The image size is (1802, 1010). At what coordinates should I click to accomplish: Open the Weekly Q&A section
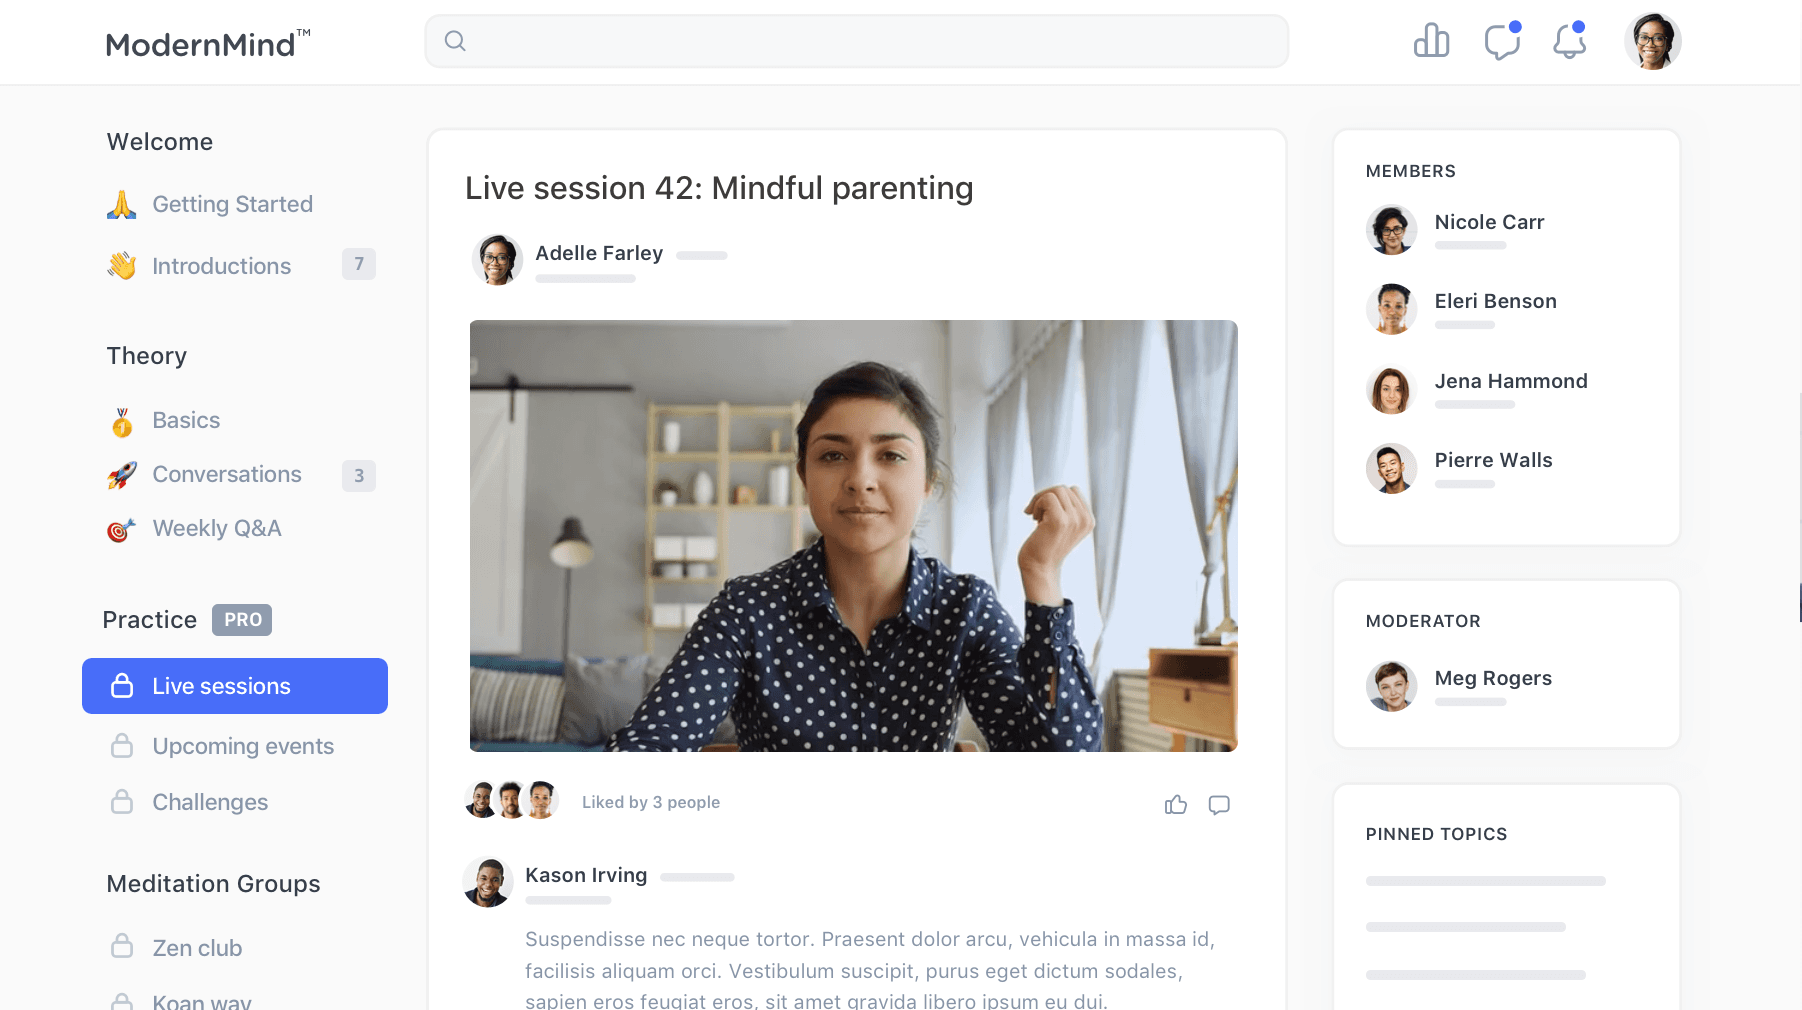click(x=217, y=528)
